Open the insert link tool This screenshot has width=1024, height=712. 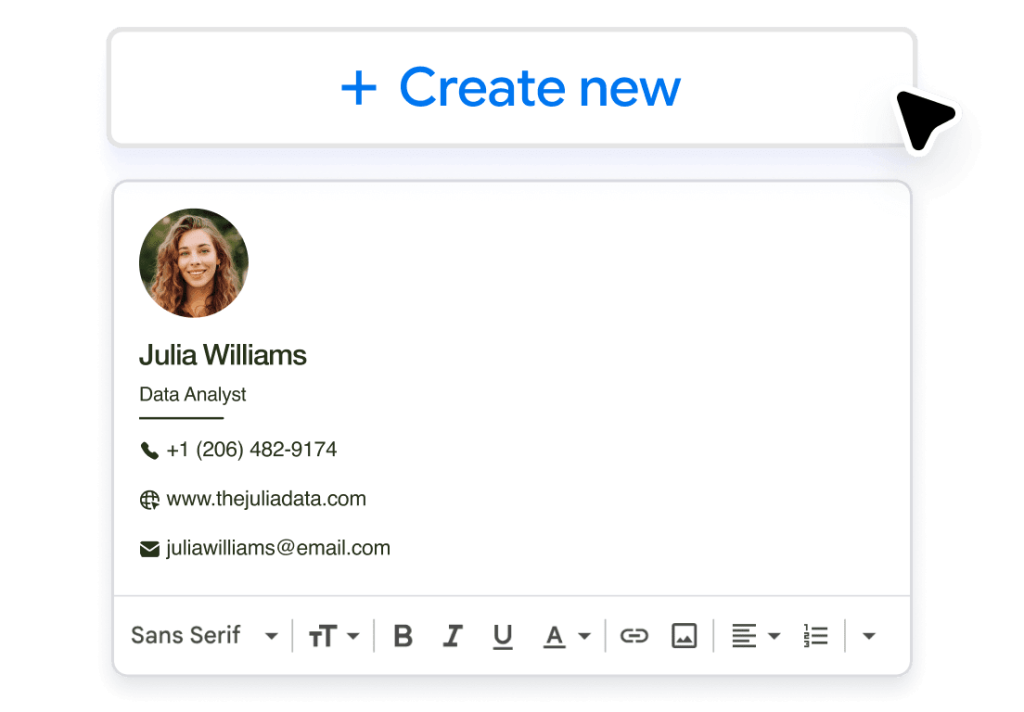coord(634,635)
